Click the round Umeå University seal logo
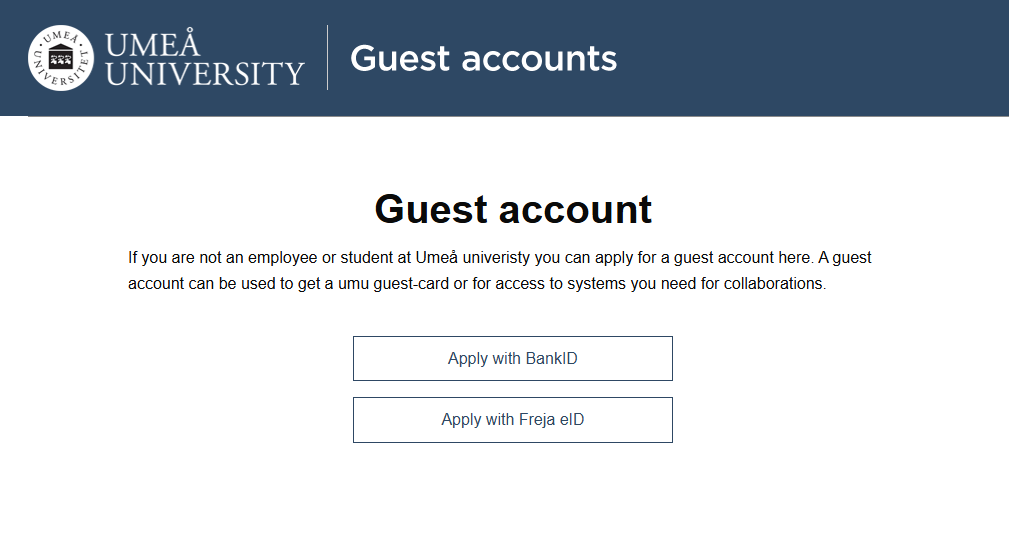 (x=61, y=58)
